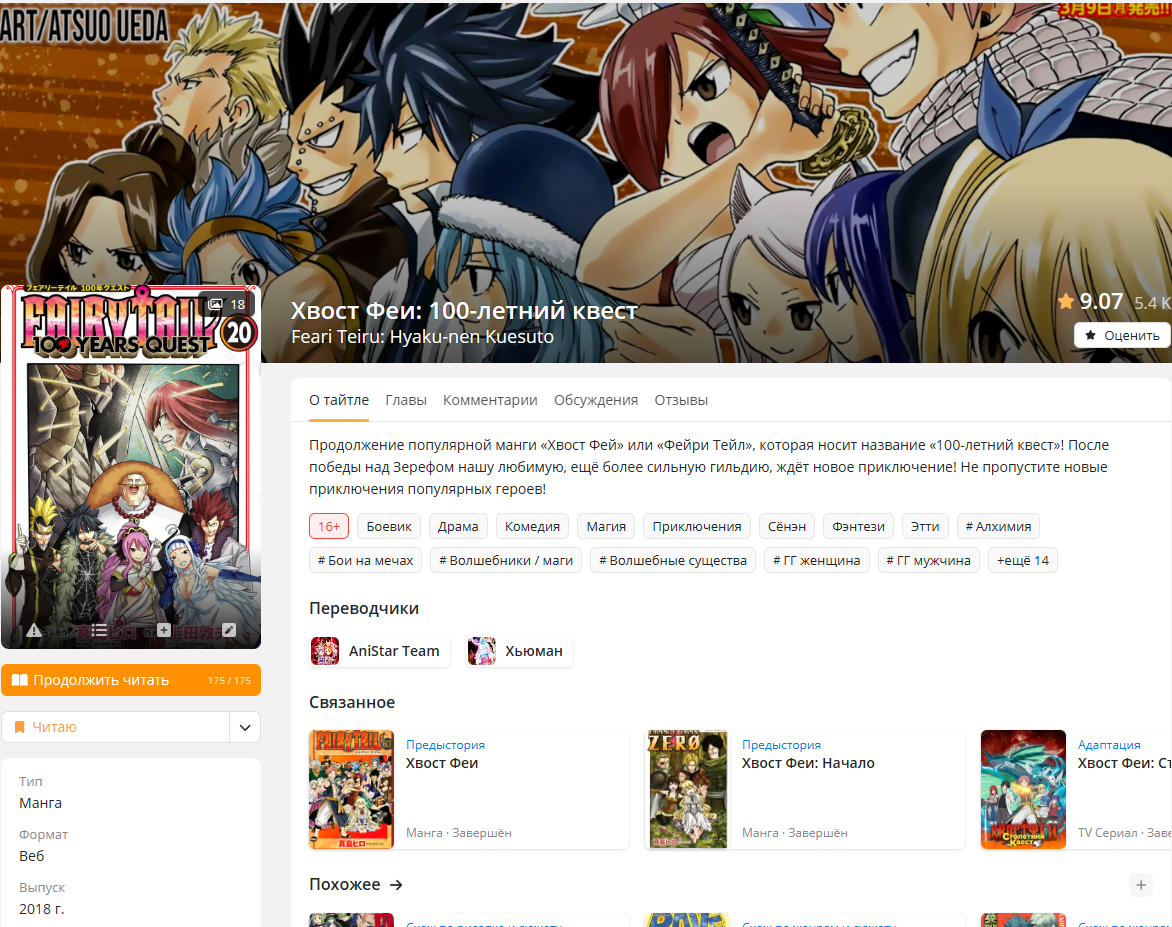
Task: Click the # Алхимия tag
Action: click(998, 526)
